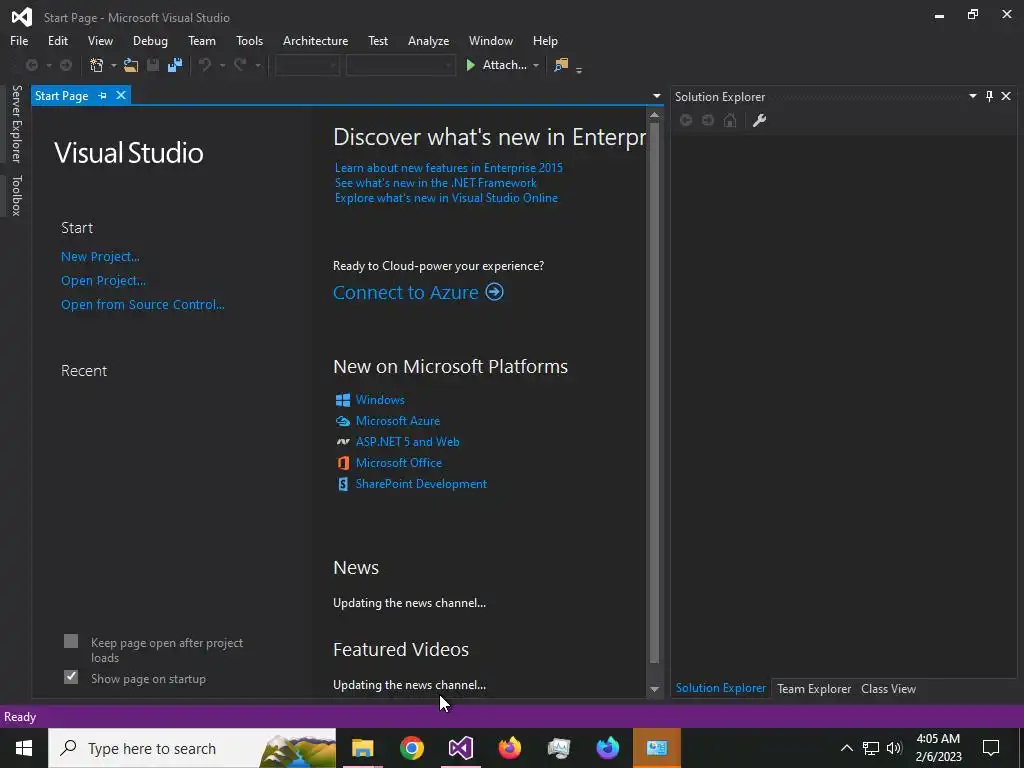Expand the New Project dropdown arrow
Screen dimensions: 1024x768
click(x=113, y=65)
